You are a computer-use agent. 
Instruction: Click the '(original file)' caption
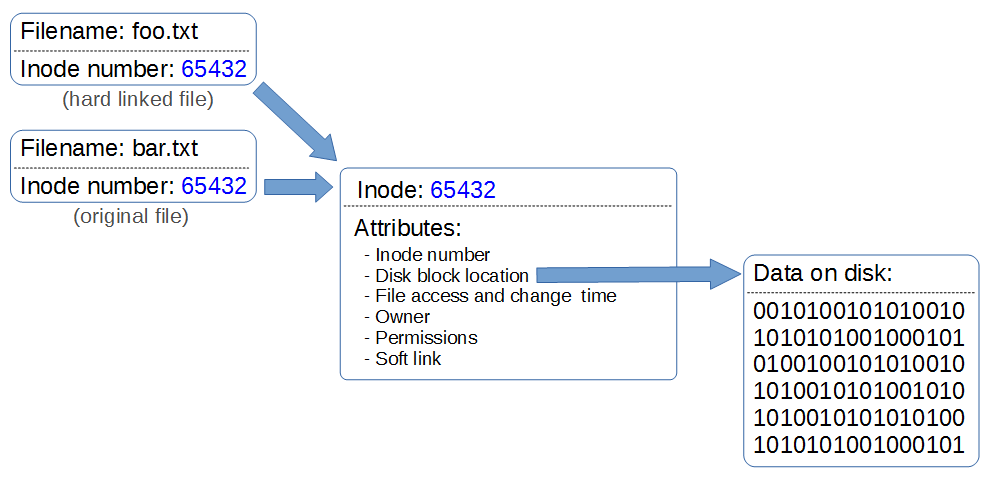coord(131,216)
